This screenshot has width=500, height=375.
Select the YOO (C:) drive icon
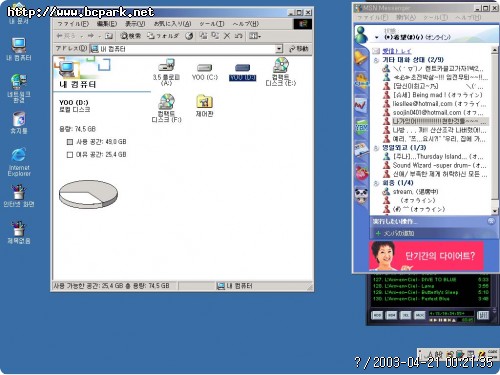[205, 72]
